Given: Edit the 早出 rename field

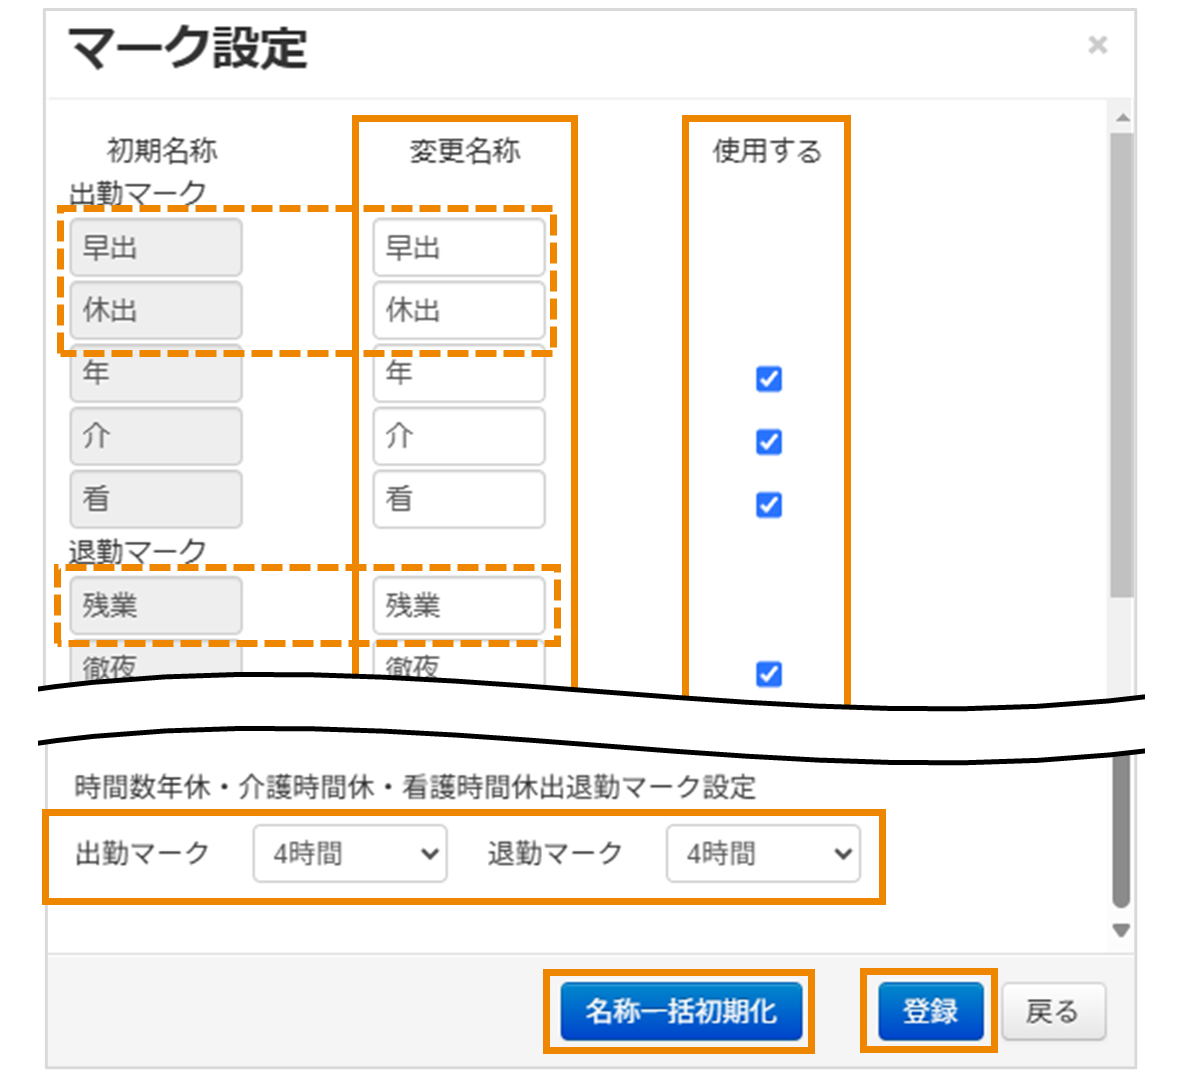Looking at the screenshot, I should point(458,247).
